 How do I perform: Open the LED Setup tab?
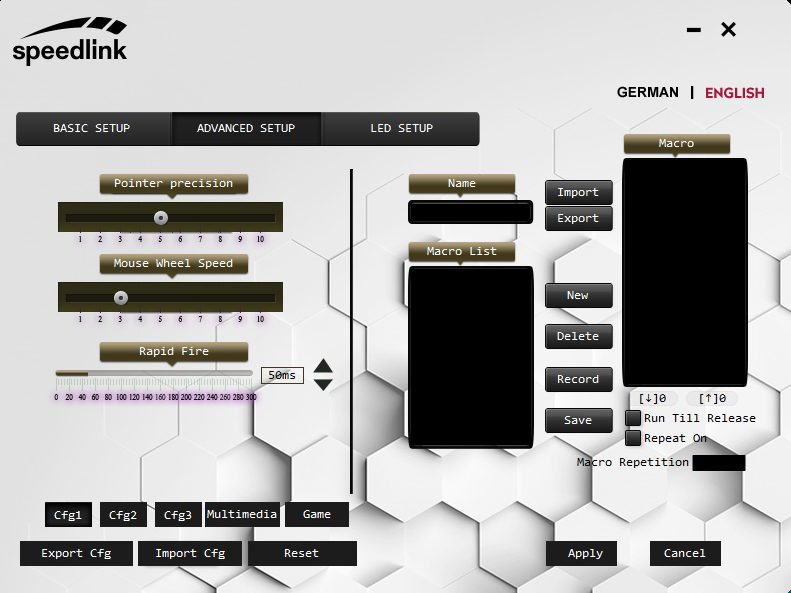(x=401, y=129)
